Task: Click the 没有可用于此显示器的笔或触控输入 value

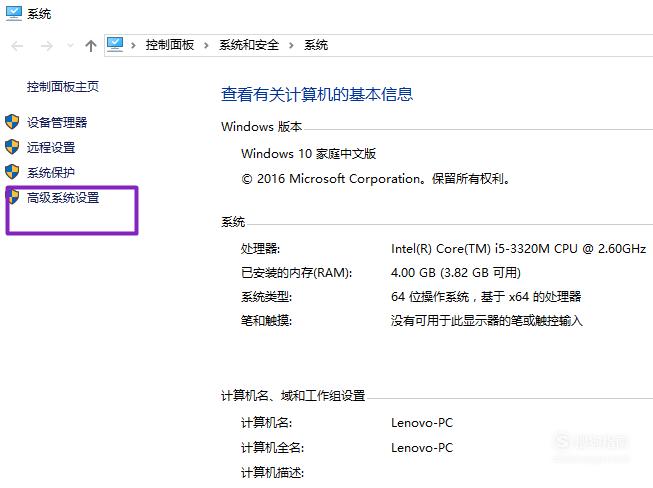Action: 487,321
